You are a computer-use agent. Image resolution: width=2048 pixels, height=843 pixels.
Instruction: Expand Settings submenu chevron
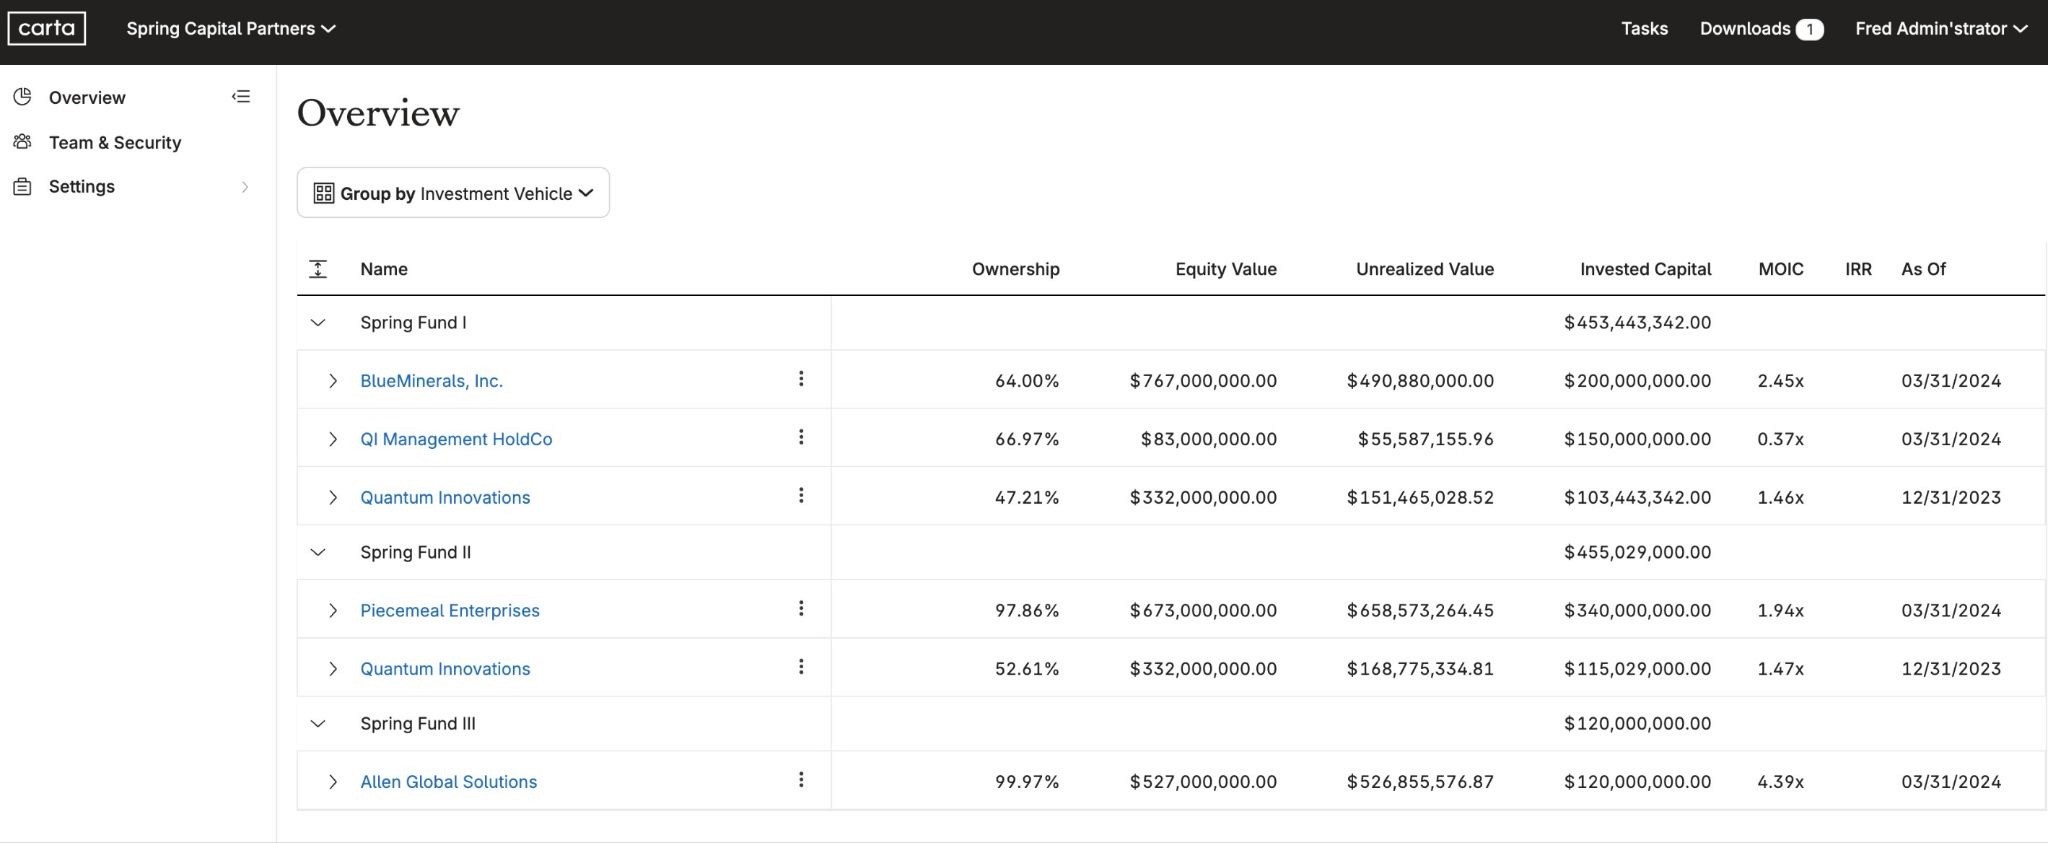pyautogui.click(x=245, y=187)
